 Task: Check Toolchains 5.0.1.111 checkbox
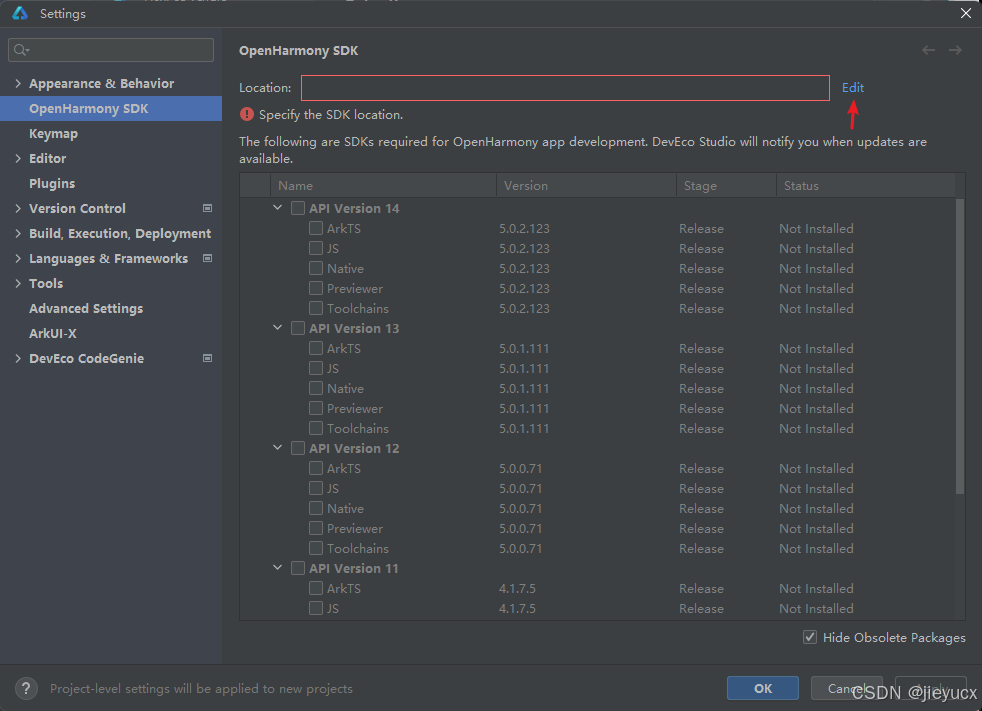pyautogui.click(x=316, y=428)
